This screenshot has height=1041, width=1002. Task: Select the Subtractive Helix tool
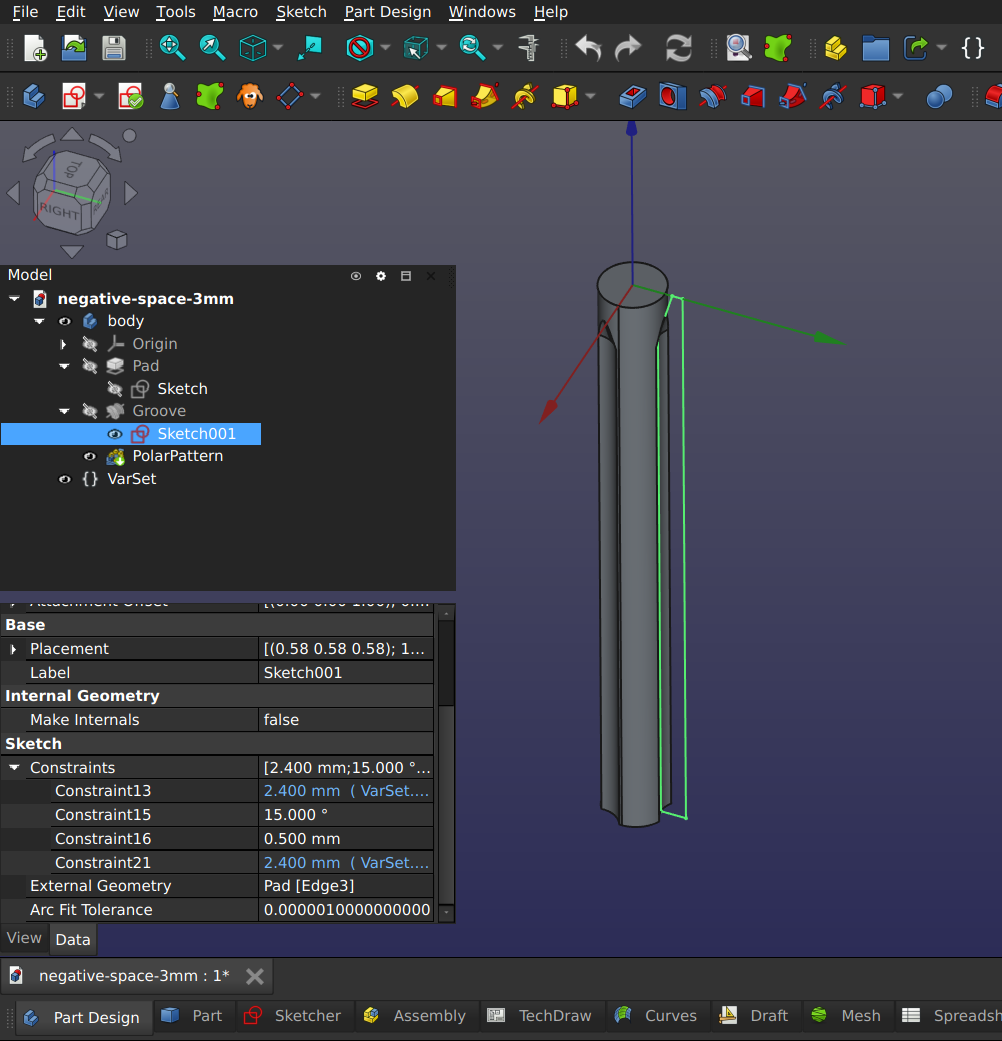[x=833, y=97]
